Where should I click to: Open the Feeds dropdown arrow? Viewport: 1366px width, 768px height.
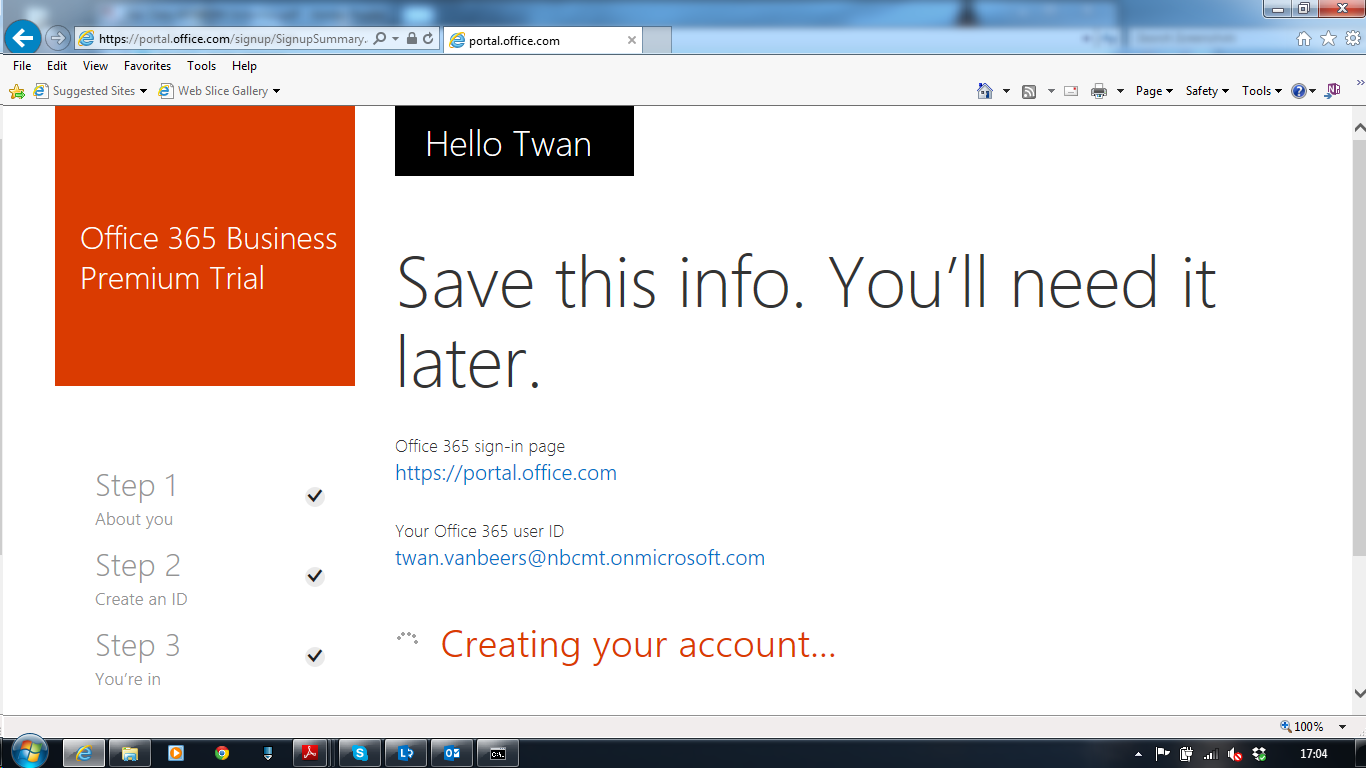tap(1051, 91)
